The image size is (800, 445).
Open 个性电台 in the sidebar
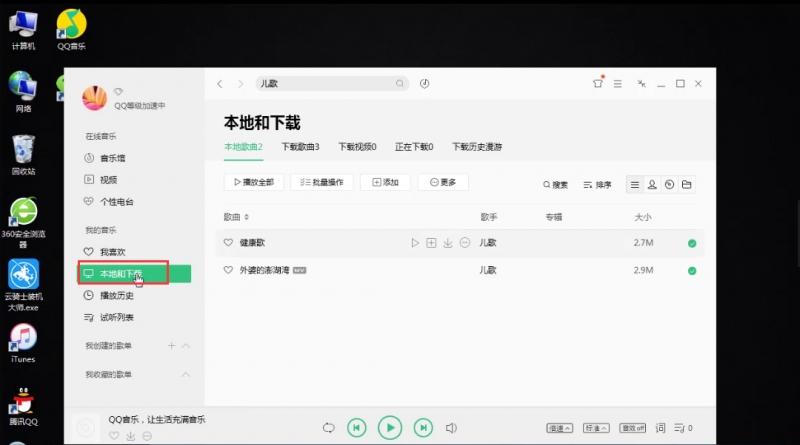coord(116,202)
